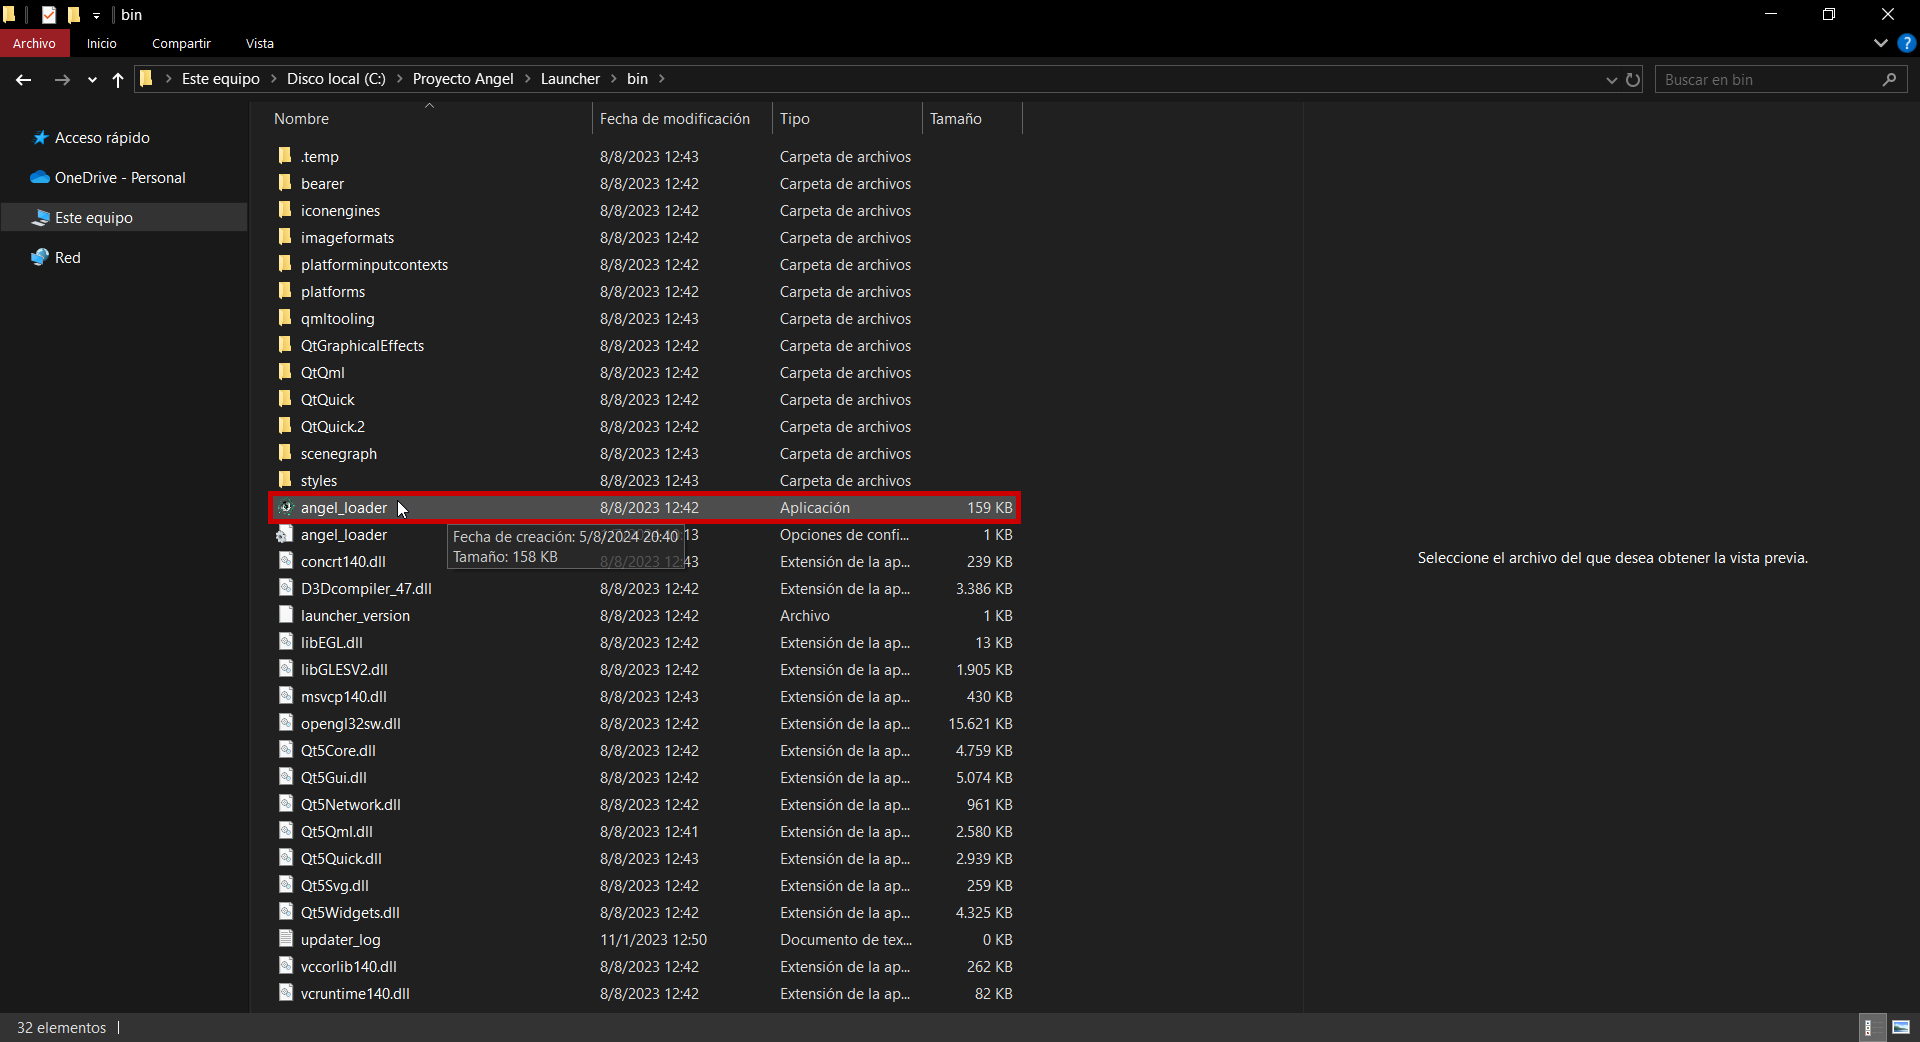
Task: Open the Help question mark icon
Action: point(1906,43)
